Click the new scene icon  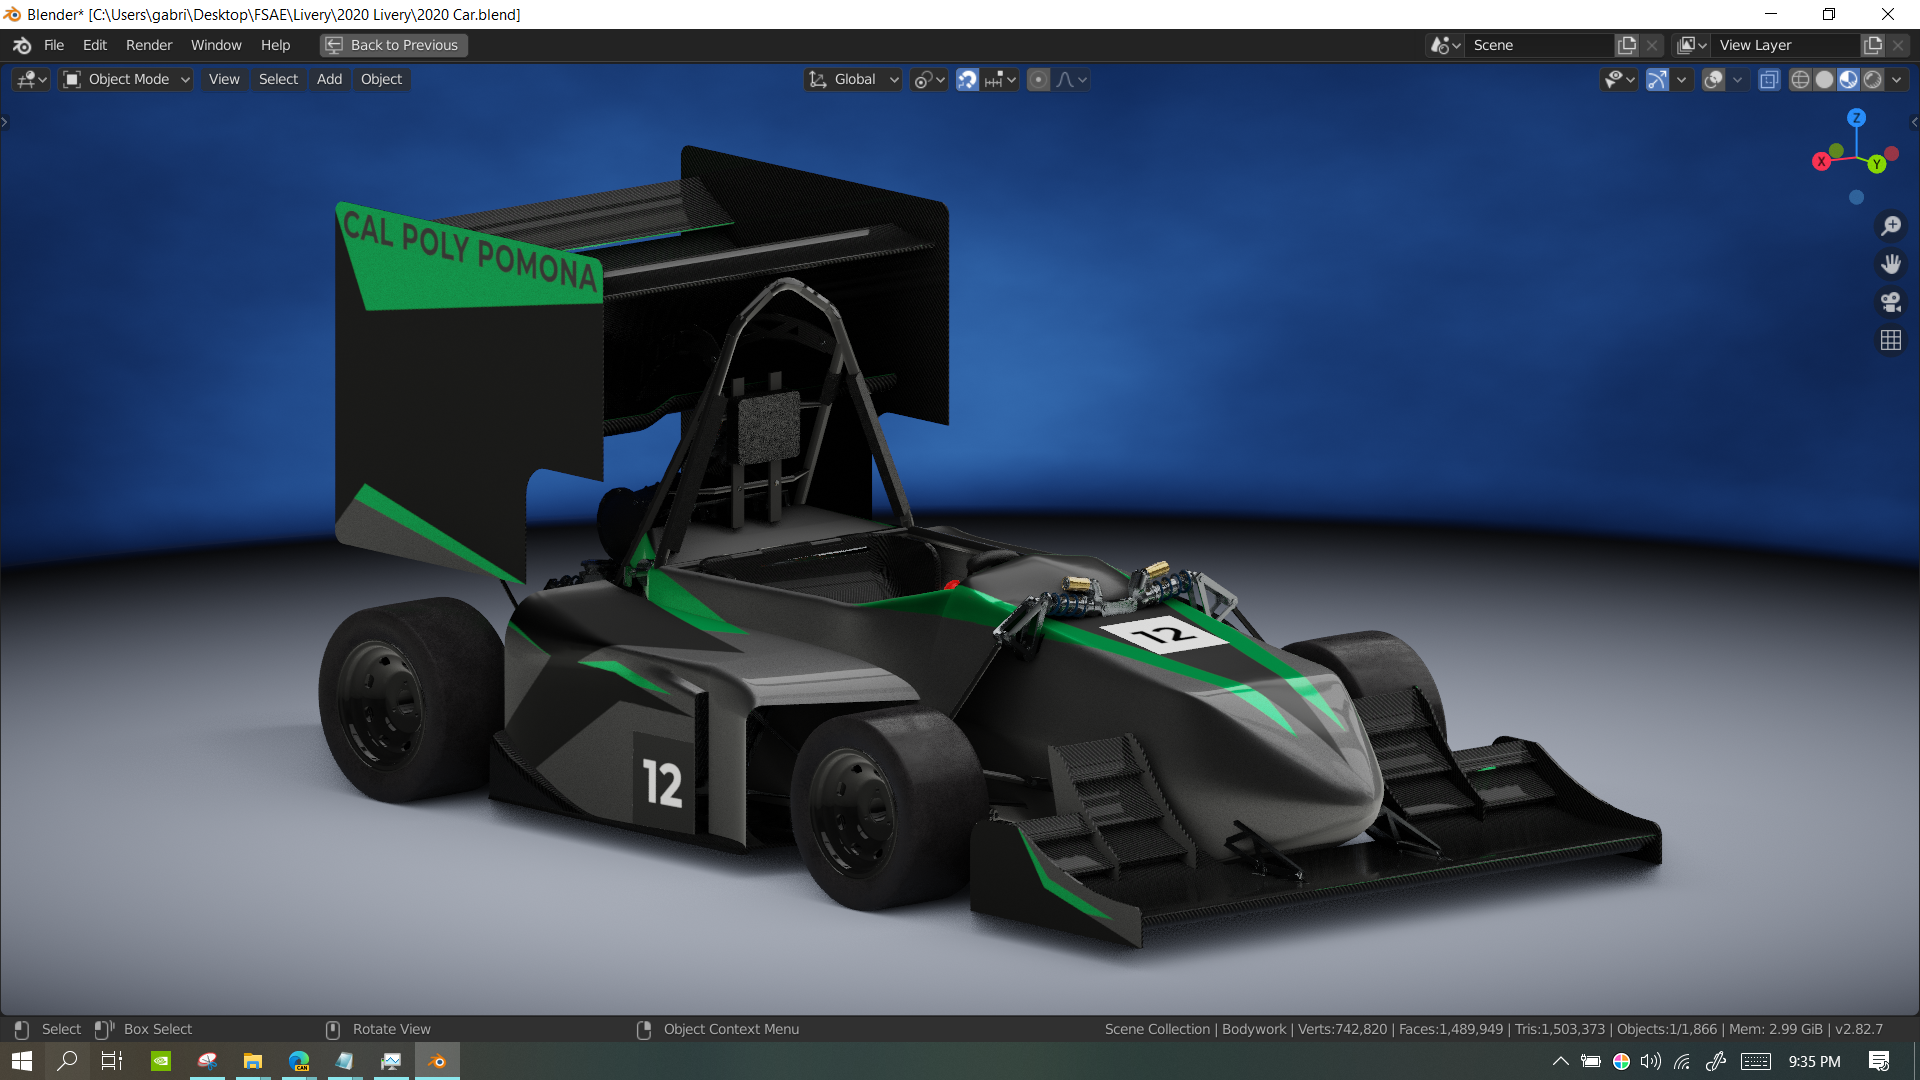click(1627, 45)
